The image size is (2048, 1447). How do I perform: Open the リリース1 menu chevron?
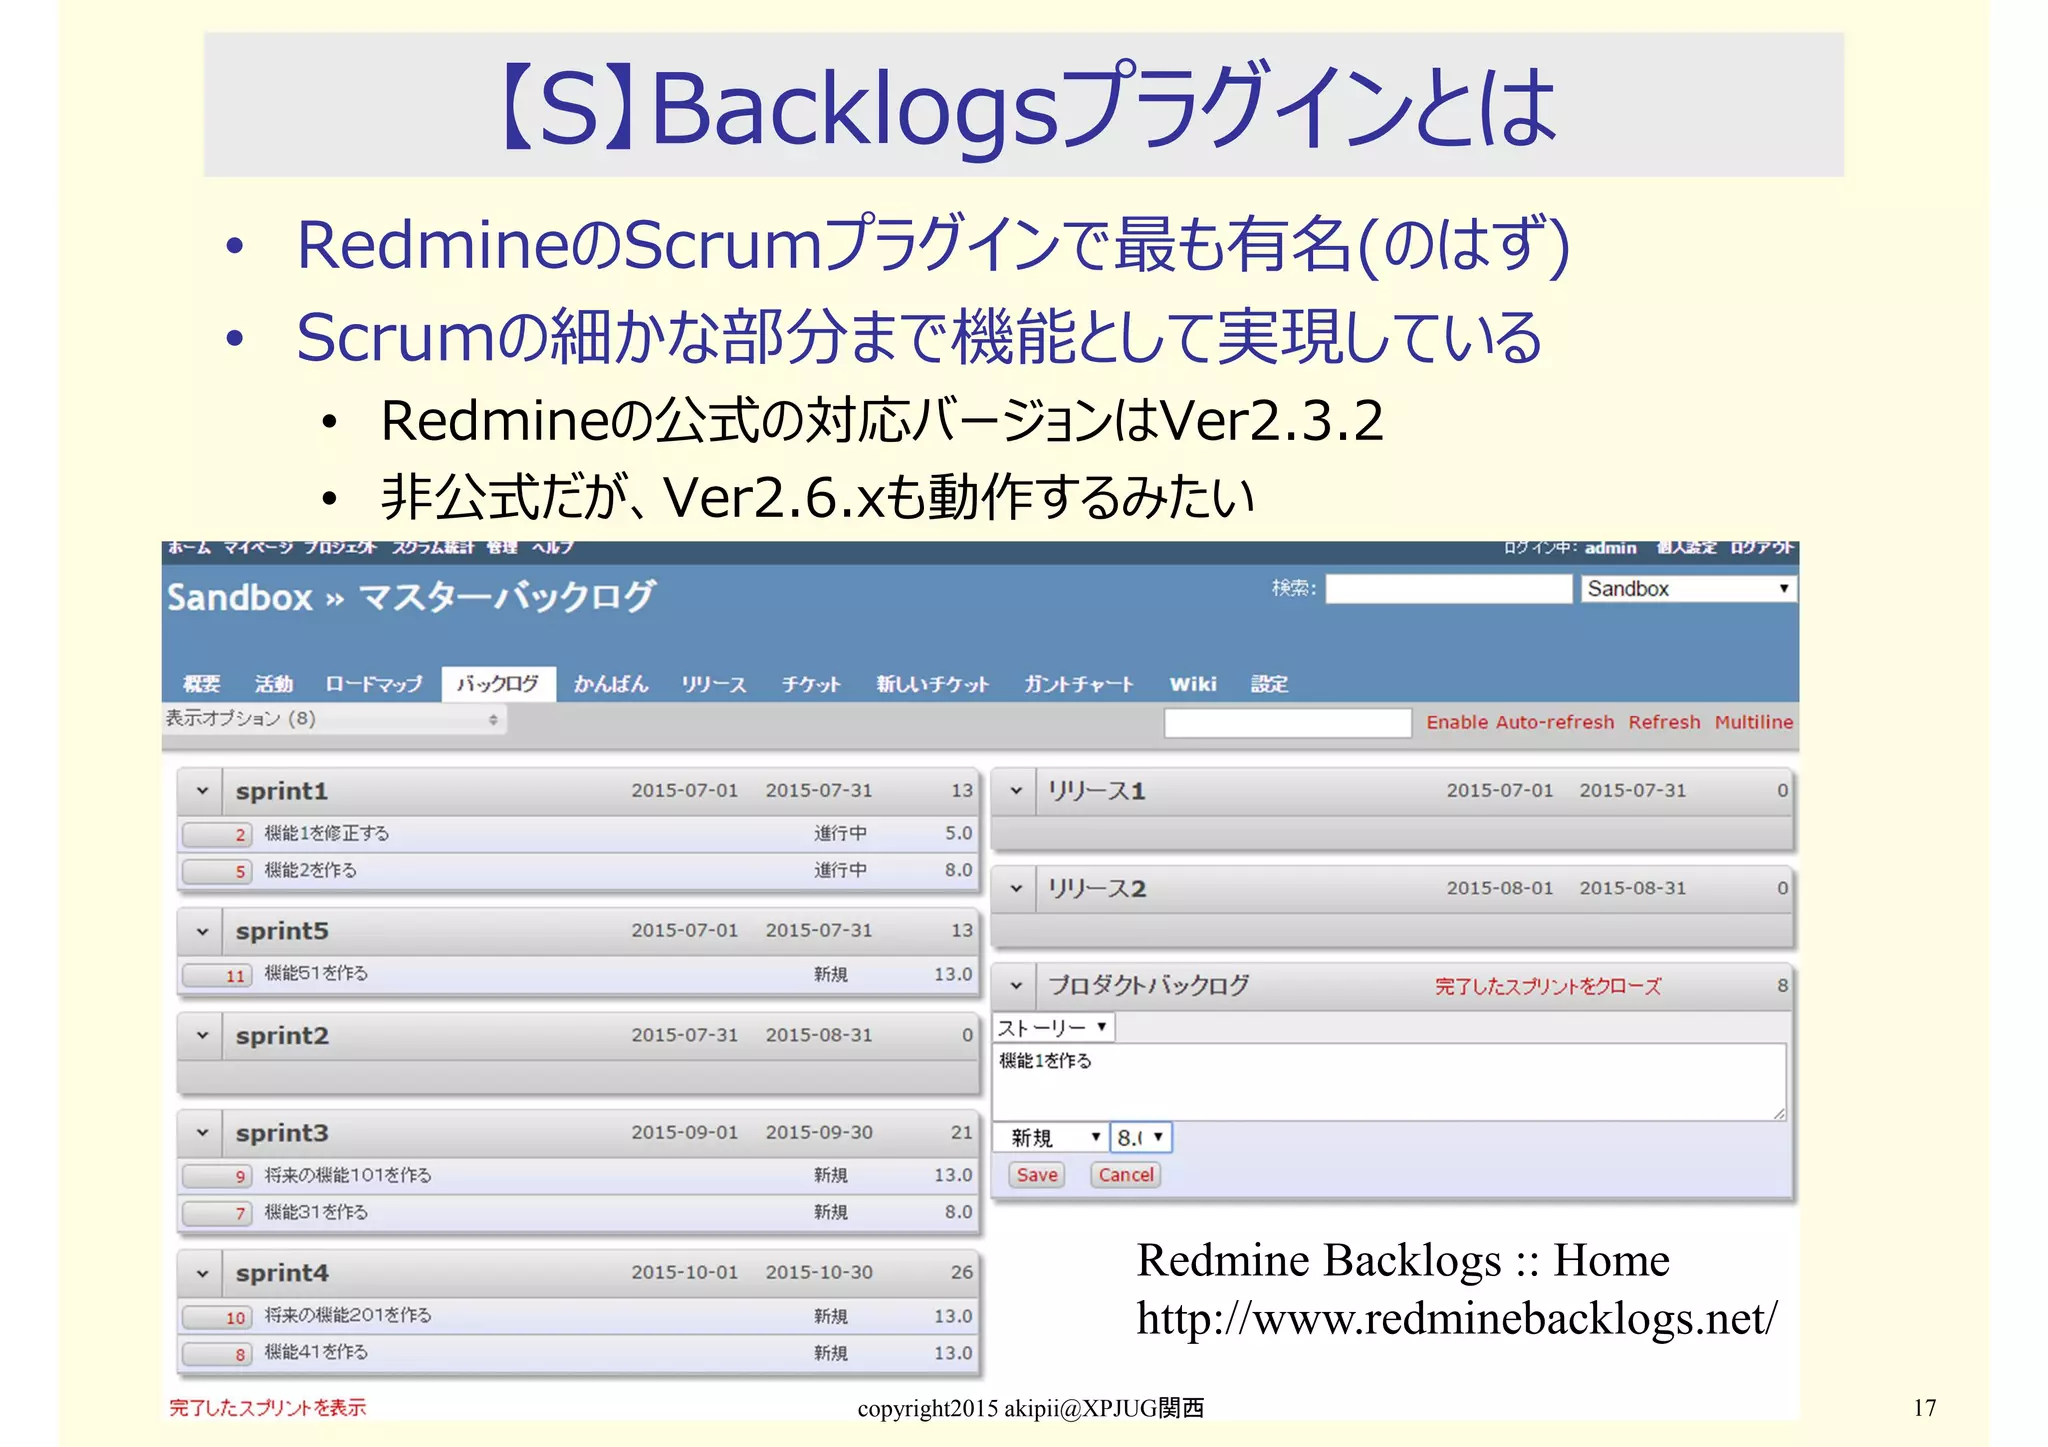[1016, 791]
